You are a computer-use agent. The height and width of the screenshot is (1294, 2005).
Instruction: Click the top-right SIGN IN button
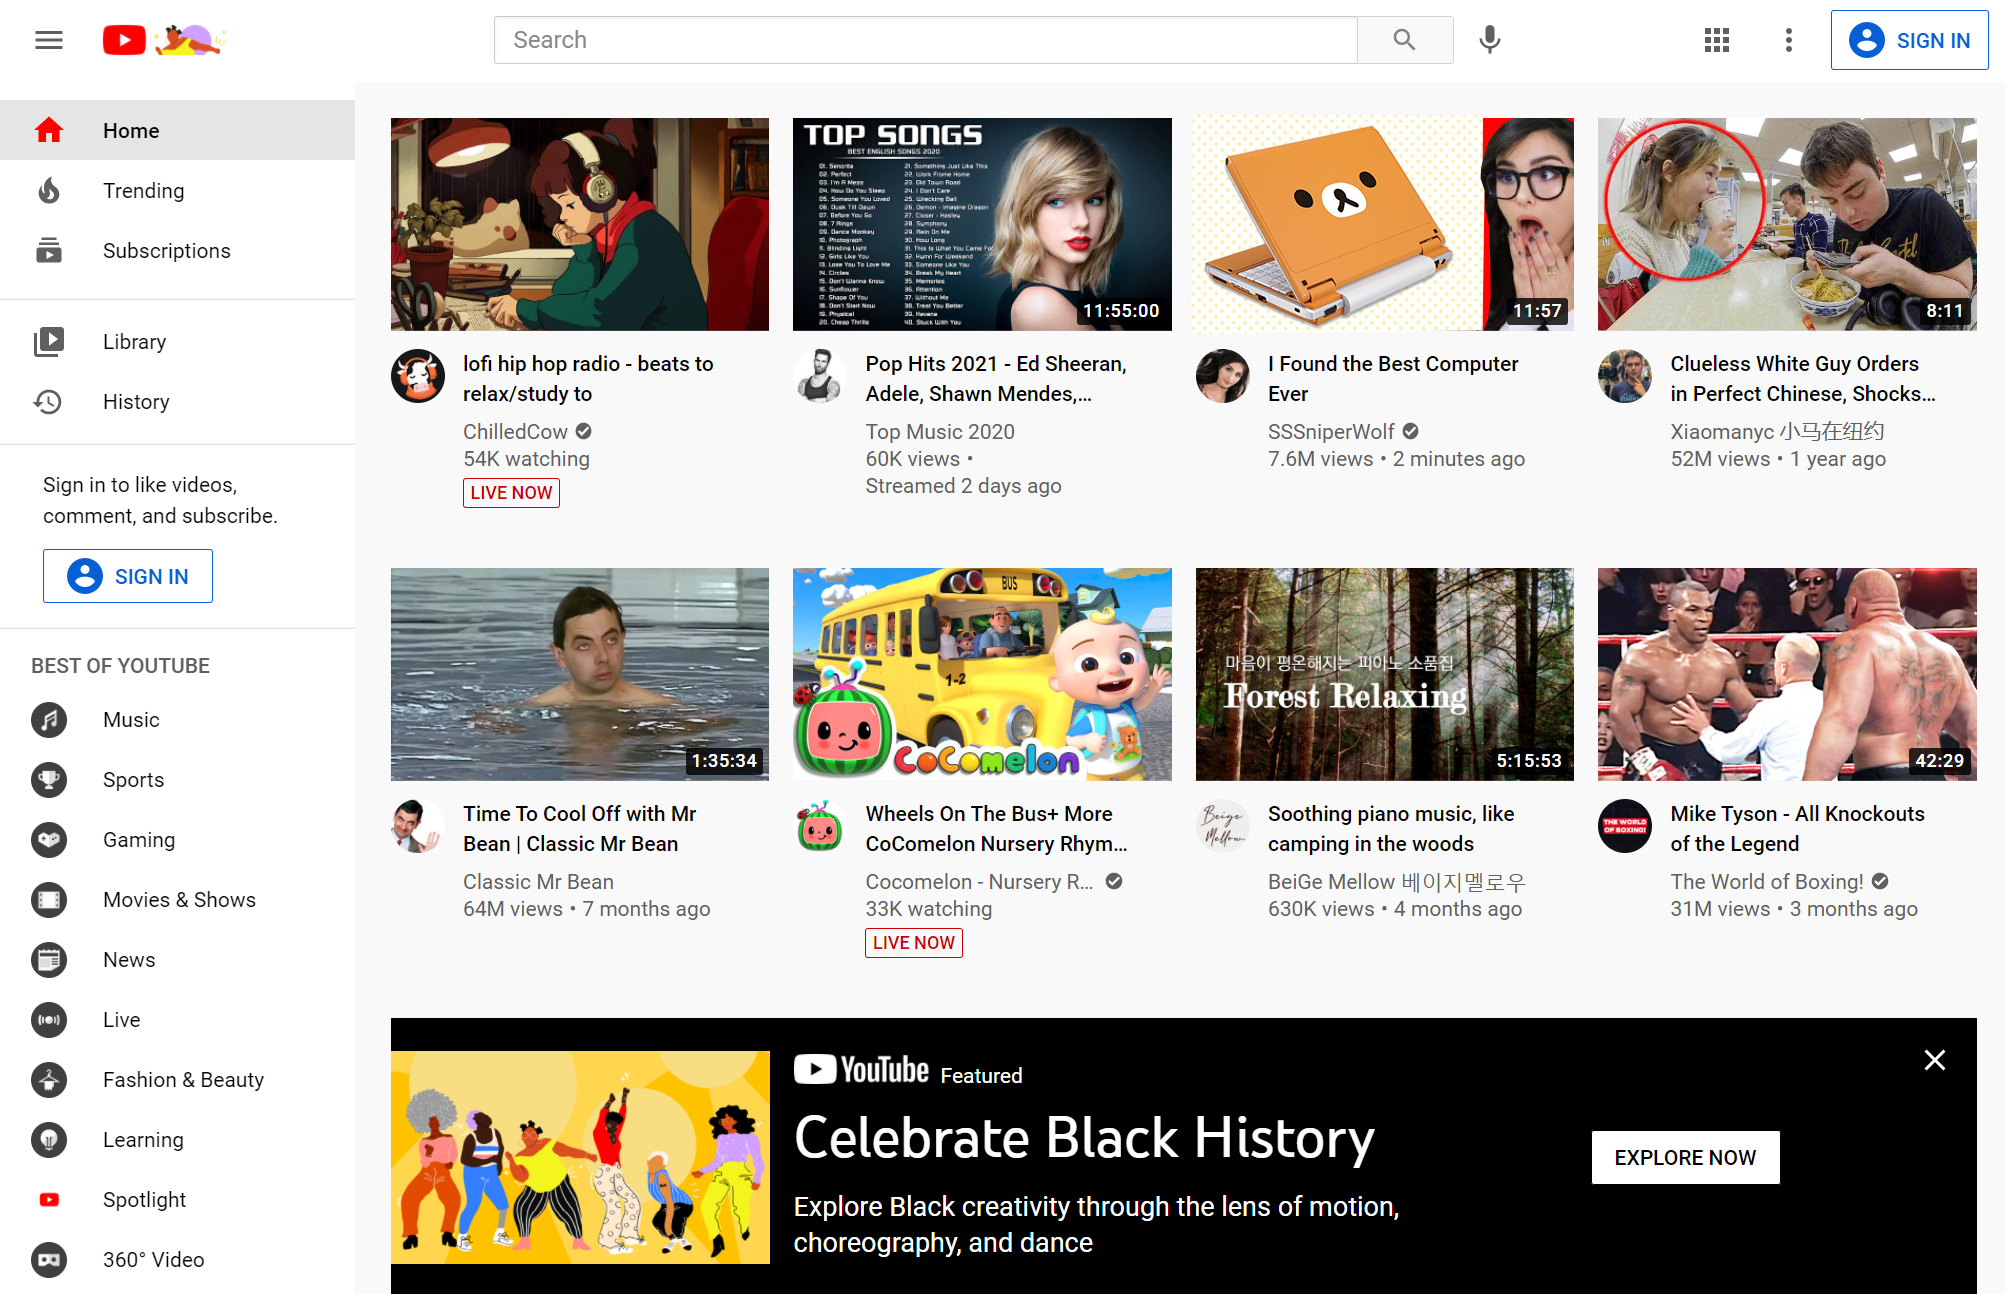point(1908,40)
